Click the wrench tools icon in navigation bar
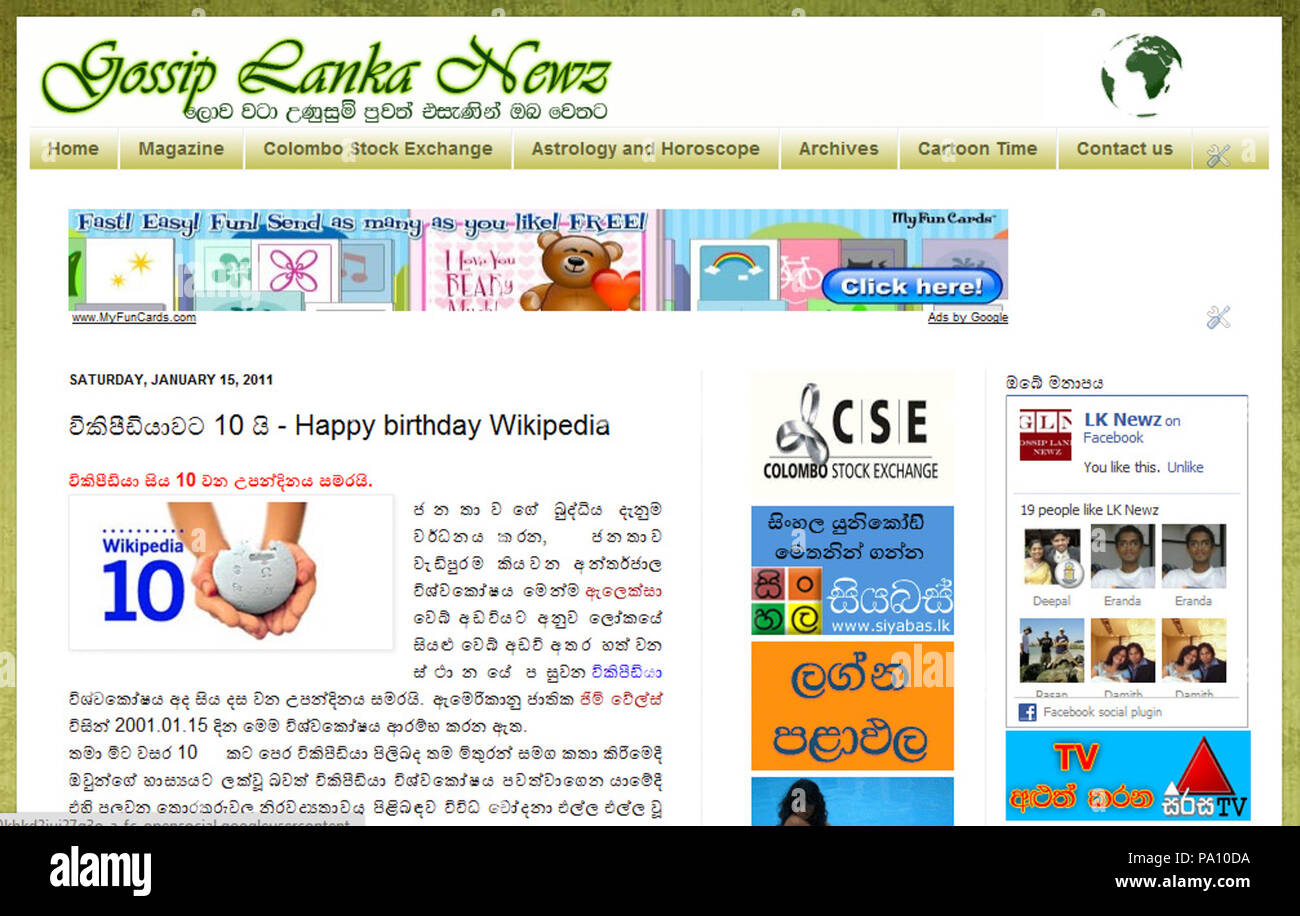This screenshot has height=916, width=1300. pos(1217,155)
